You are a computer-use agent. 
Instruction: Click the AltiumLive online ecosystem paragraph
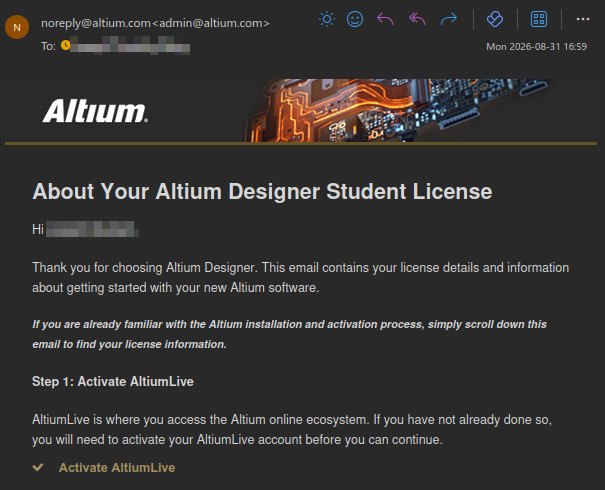point(292,429)
